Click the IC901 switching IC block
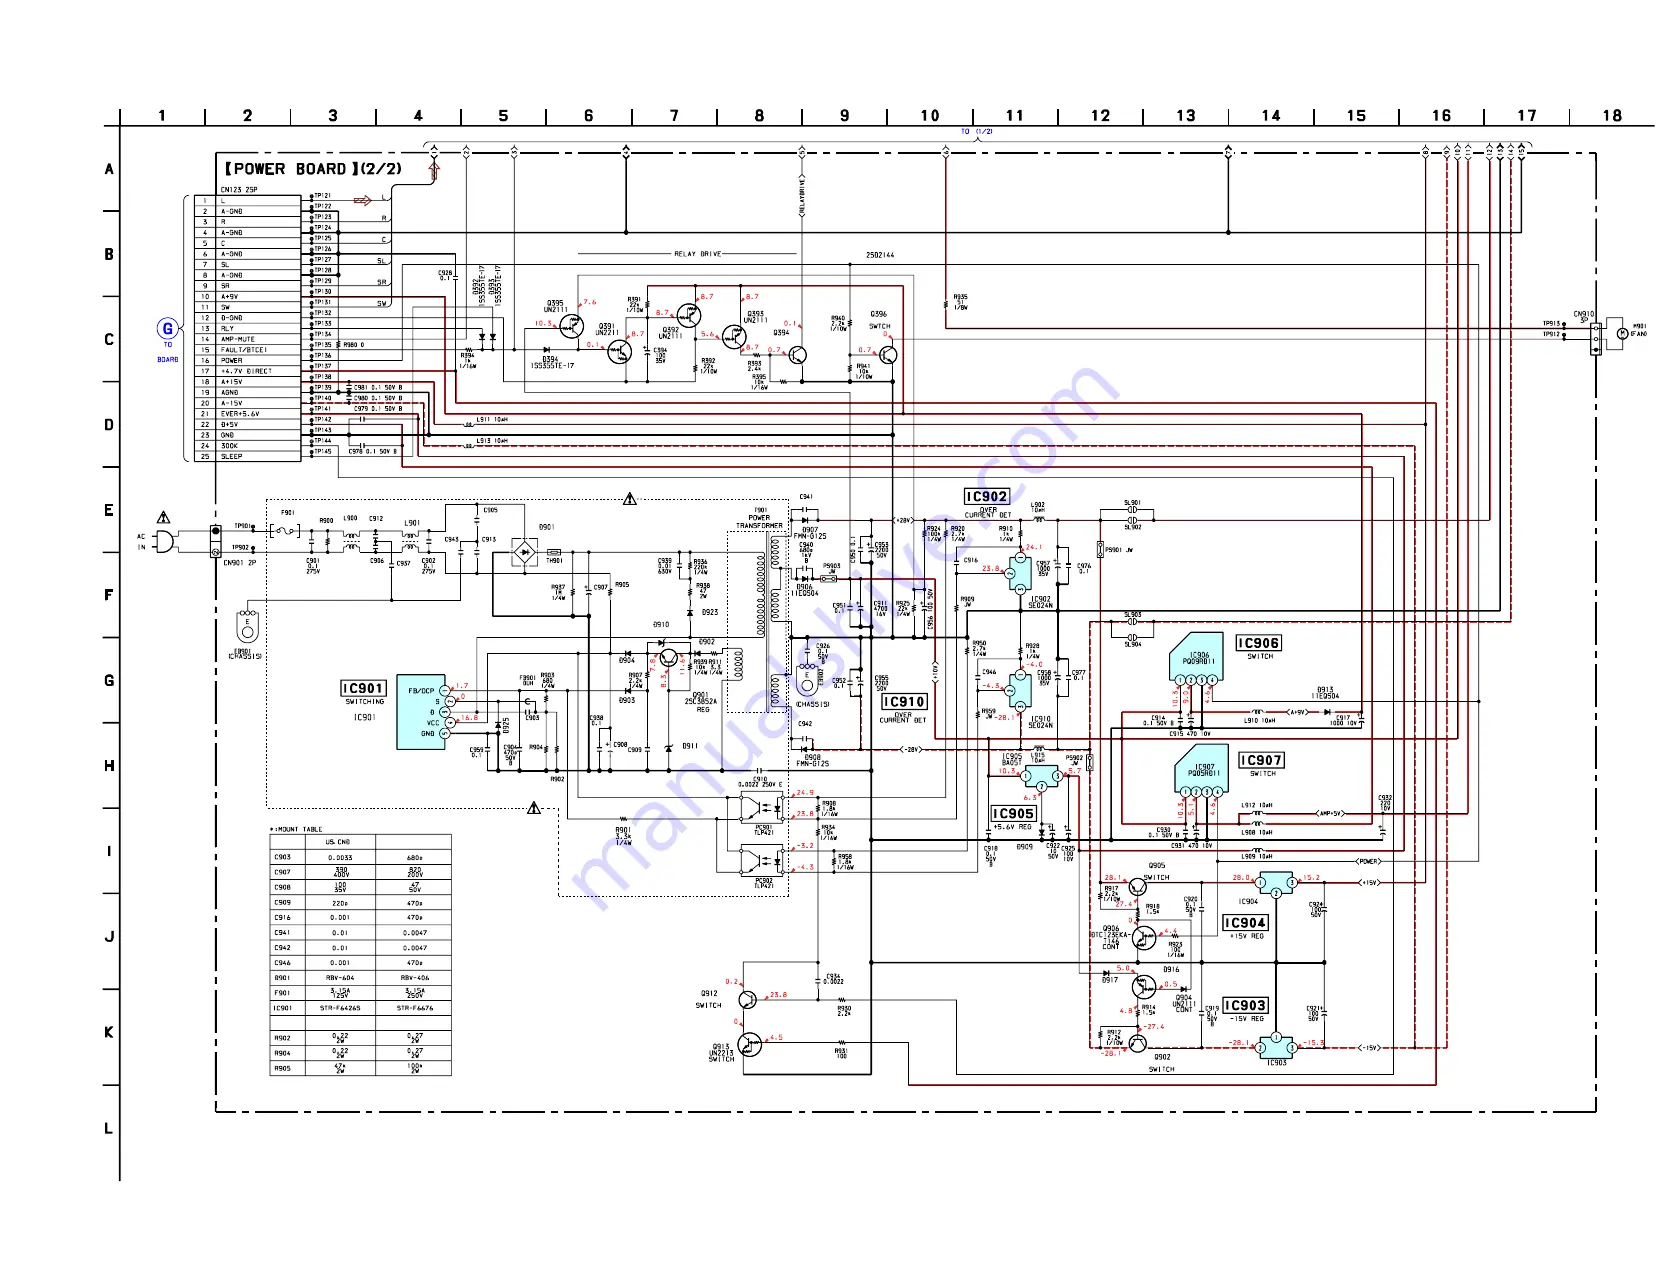 click(x=421, y=712)
